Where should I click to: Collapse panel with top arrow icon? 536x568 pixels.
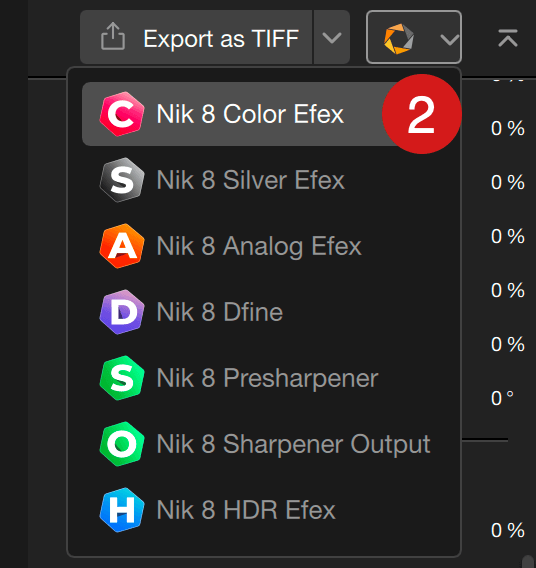point(508,38)
